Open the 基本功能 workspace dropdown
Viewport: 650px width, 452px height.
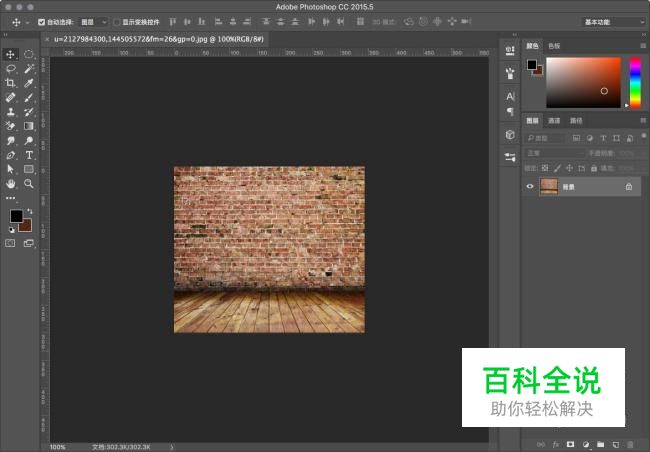pos(612,21)
